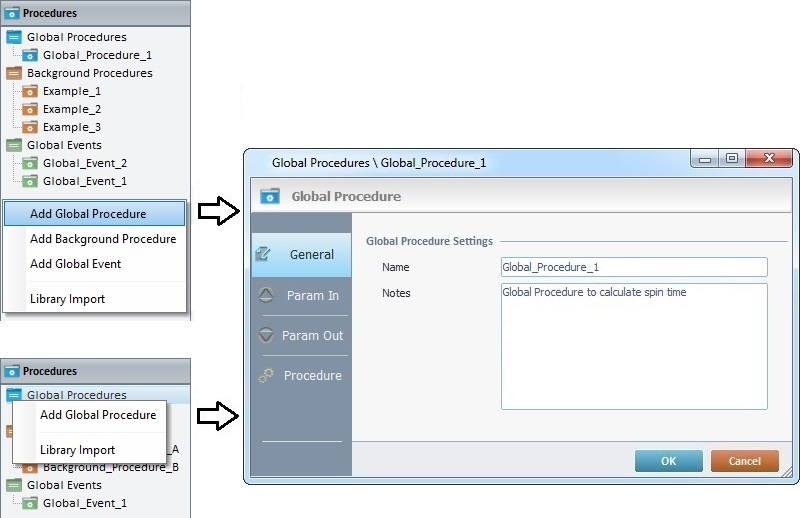Click the Example_1 background procedure icon

31,91
